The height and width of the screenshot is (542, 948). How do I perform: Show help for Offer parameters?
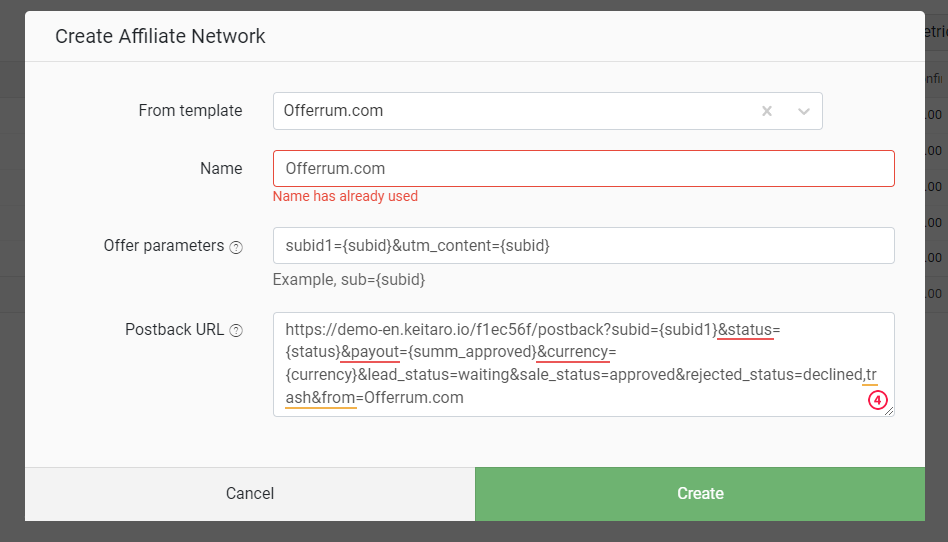236,247
